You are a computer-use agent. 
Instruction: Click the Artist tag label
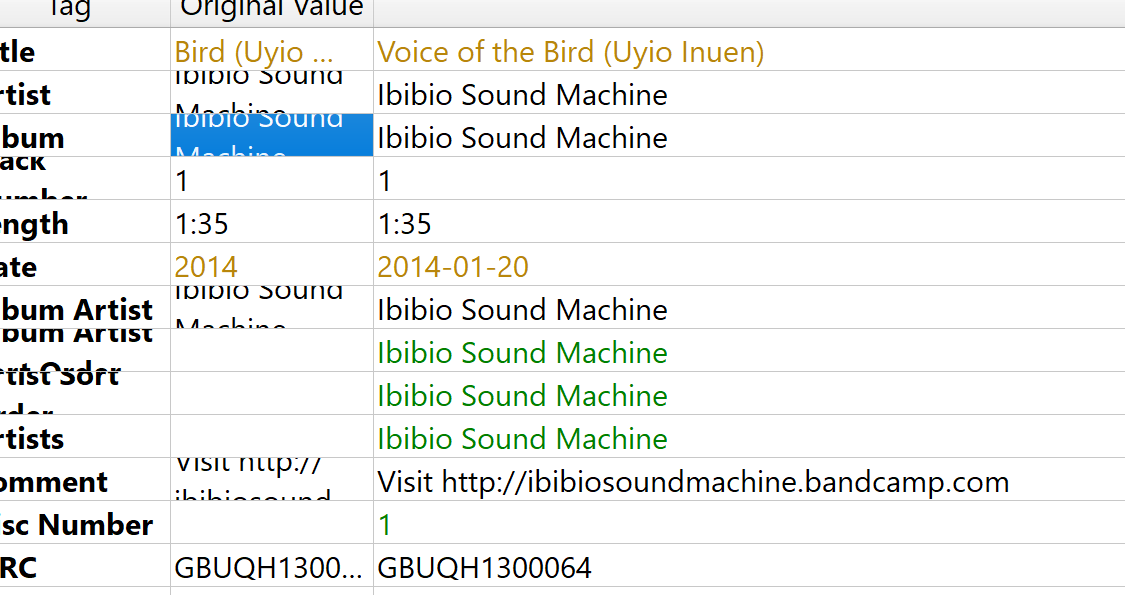point(25,95)
